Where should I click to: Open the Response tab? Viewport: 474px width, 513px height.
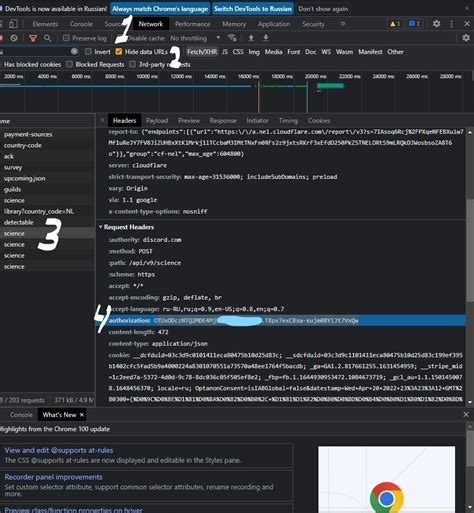(223, 120)
